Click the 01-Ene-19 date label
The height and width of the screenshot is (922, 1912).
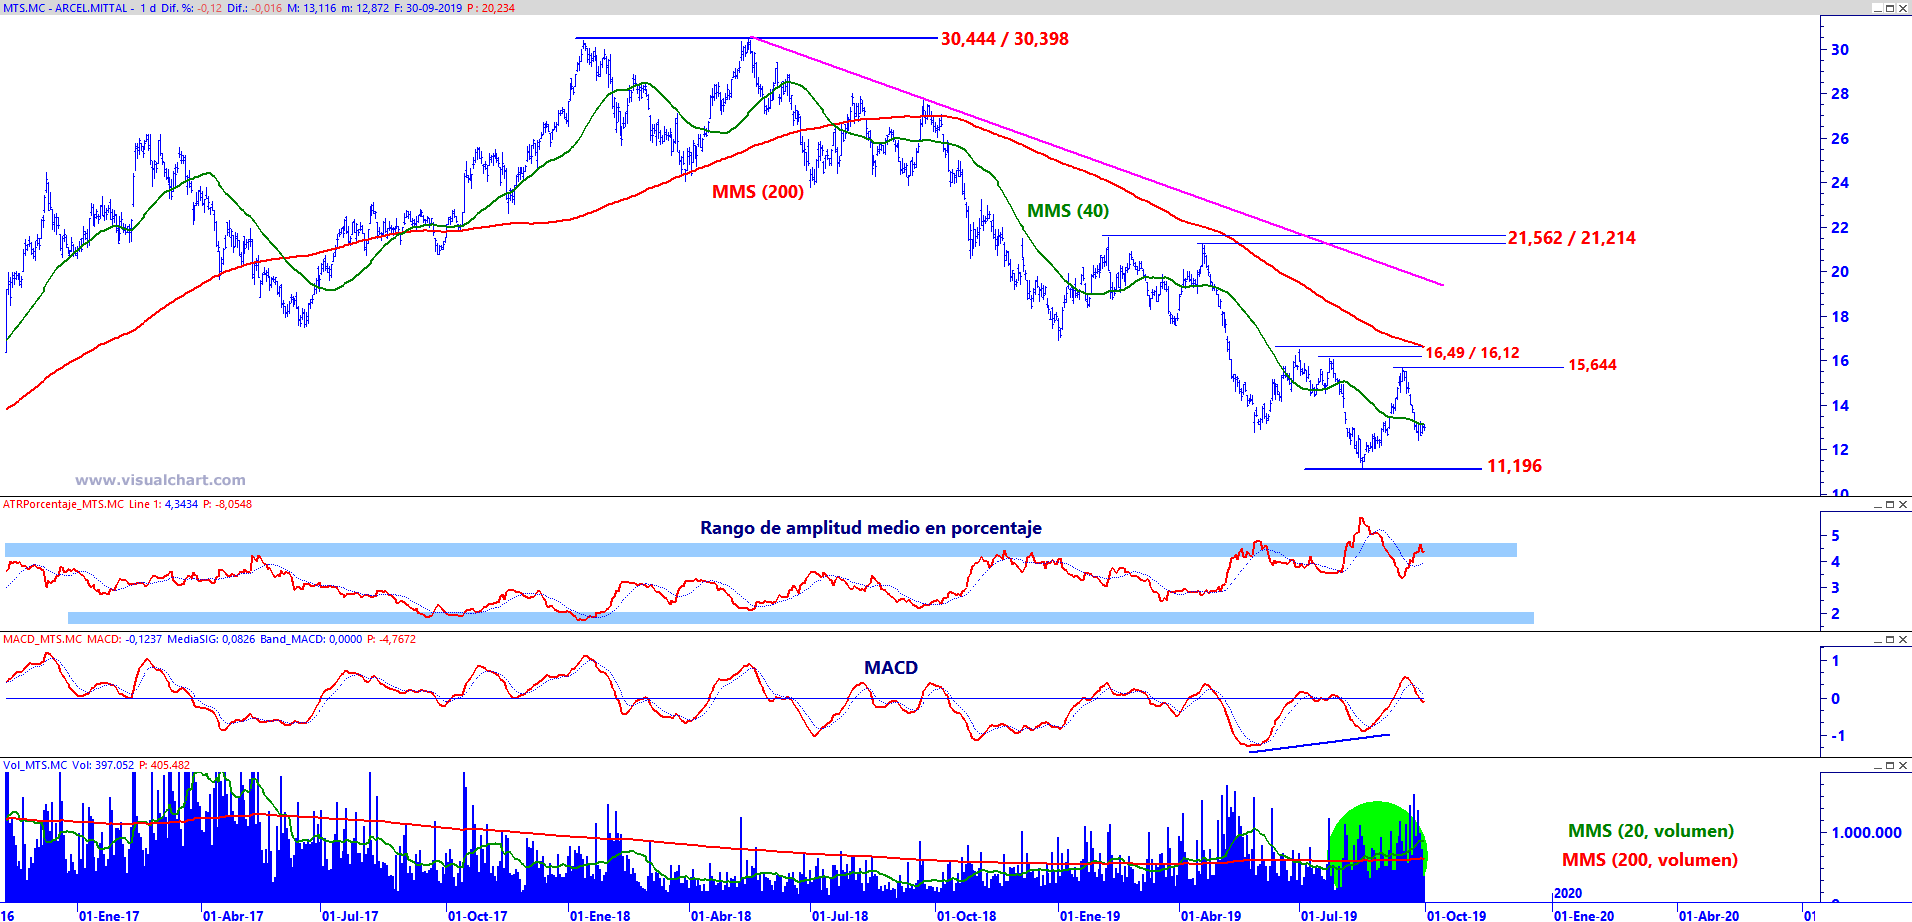(1090, 915)
